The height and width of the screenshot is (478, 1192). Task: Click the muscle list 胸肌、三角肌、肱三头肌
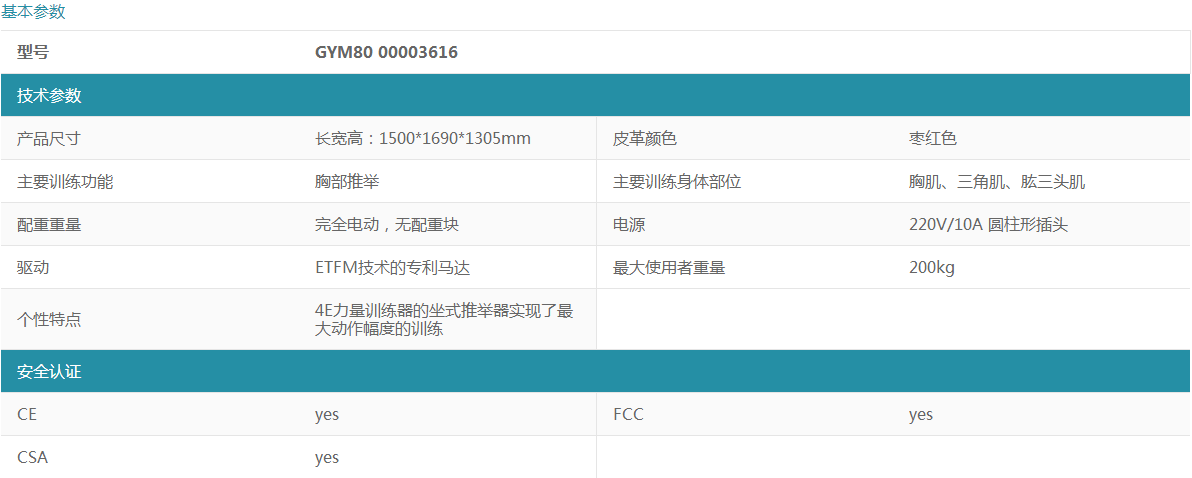[997, 182]
